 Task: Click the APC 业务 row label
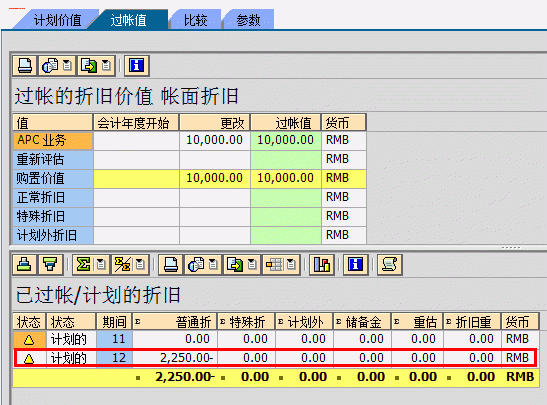53,140
